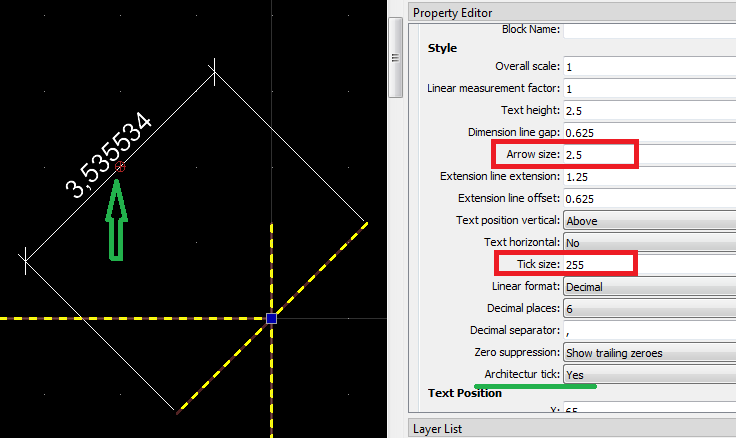Edit the Linear measurement factor field

(x=648, y=89)
